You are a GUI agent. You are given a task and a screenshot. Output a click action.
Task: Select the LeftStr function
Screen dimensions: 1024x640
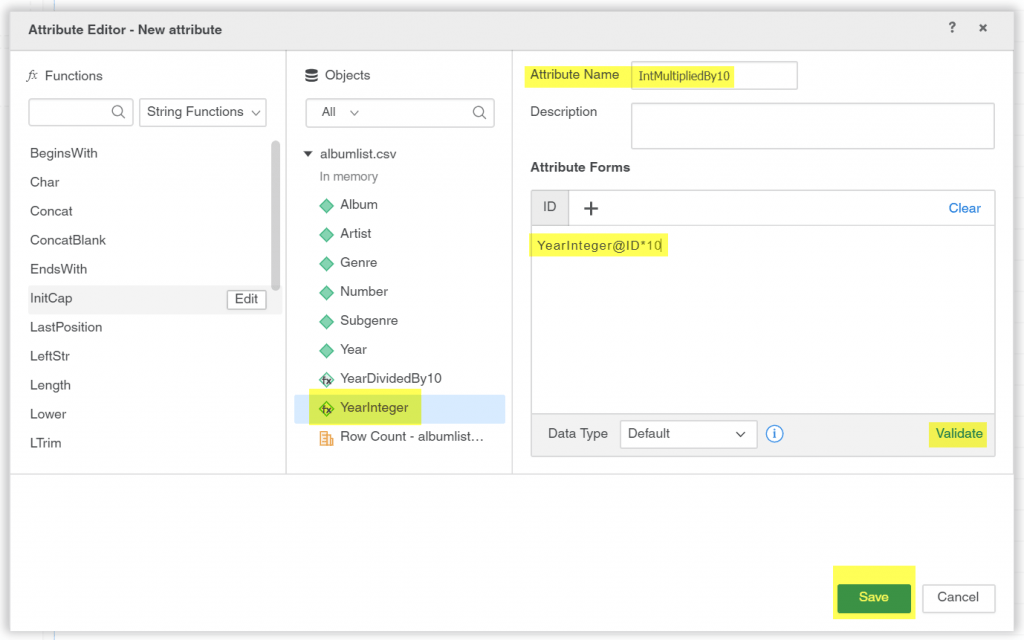50,357
